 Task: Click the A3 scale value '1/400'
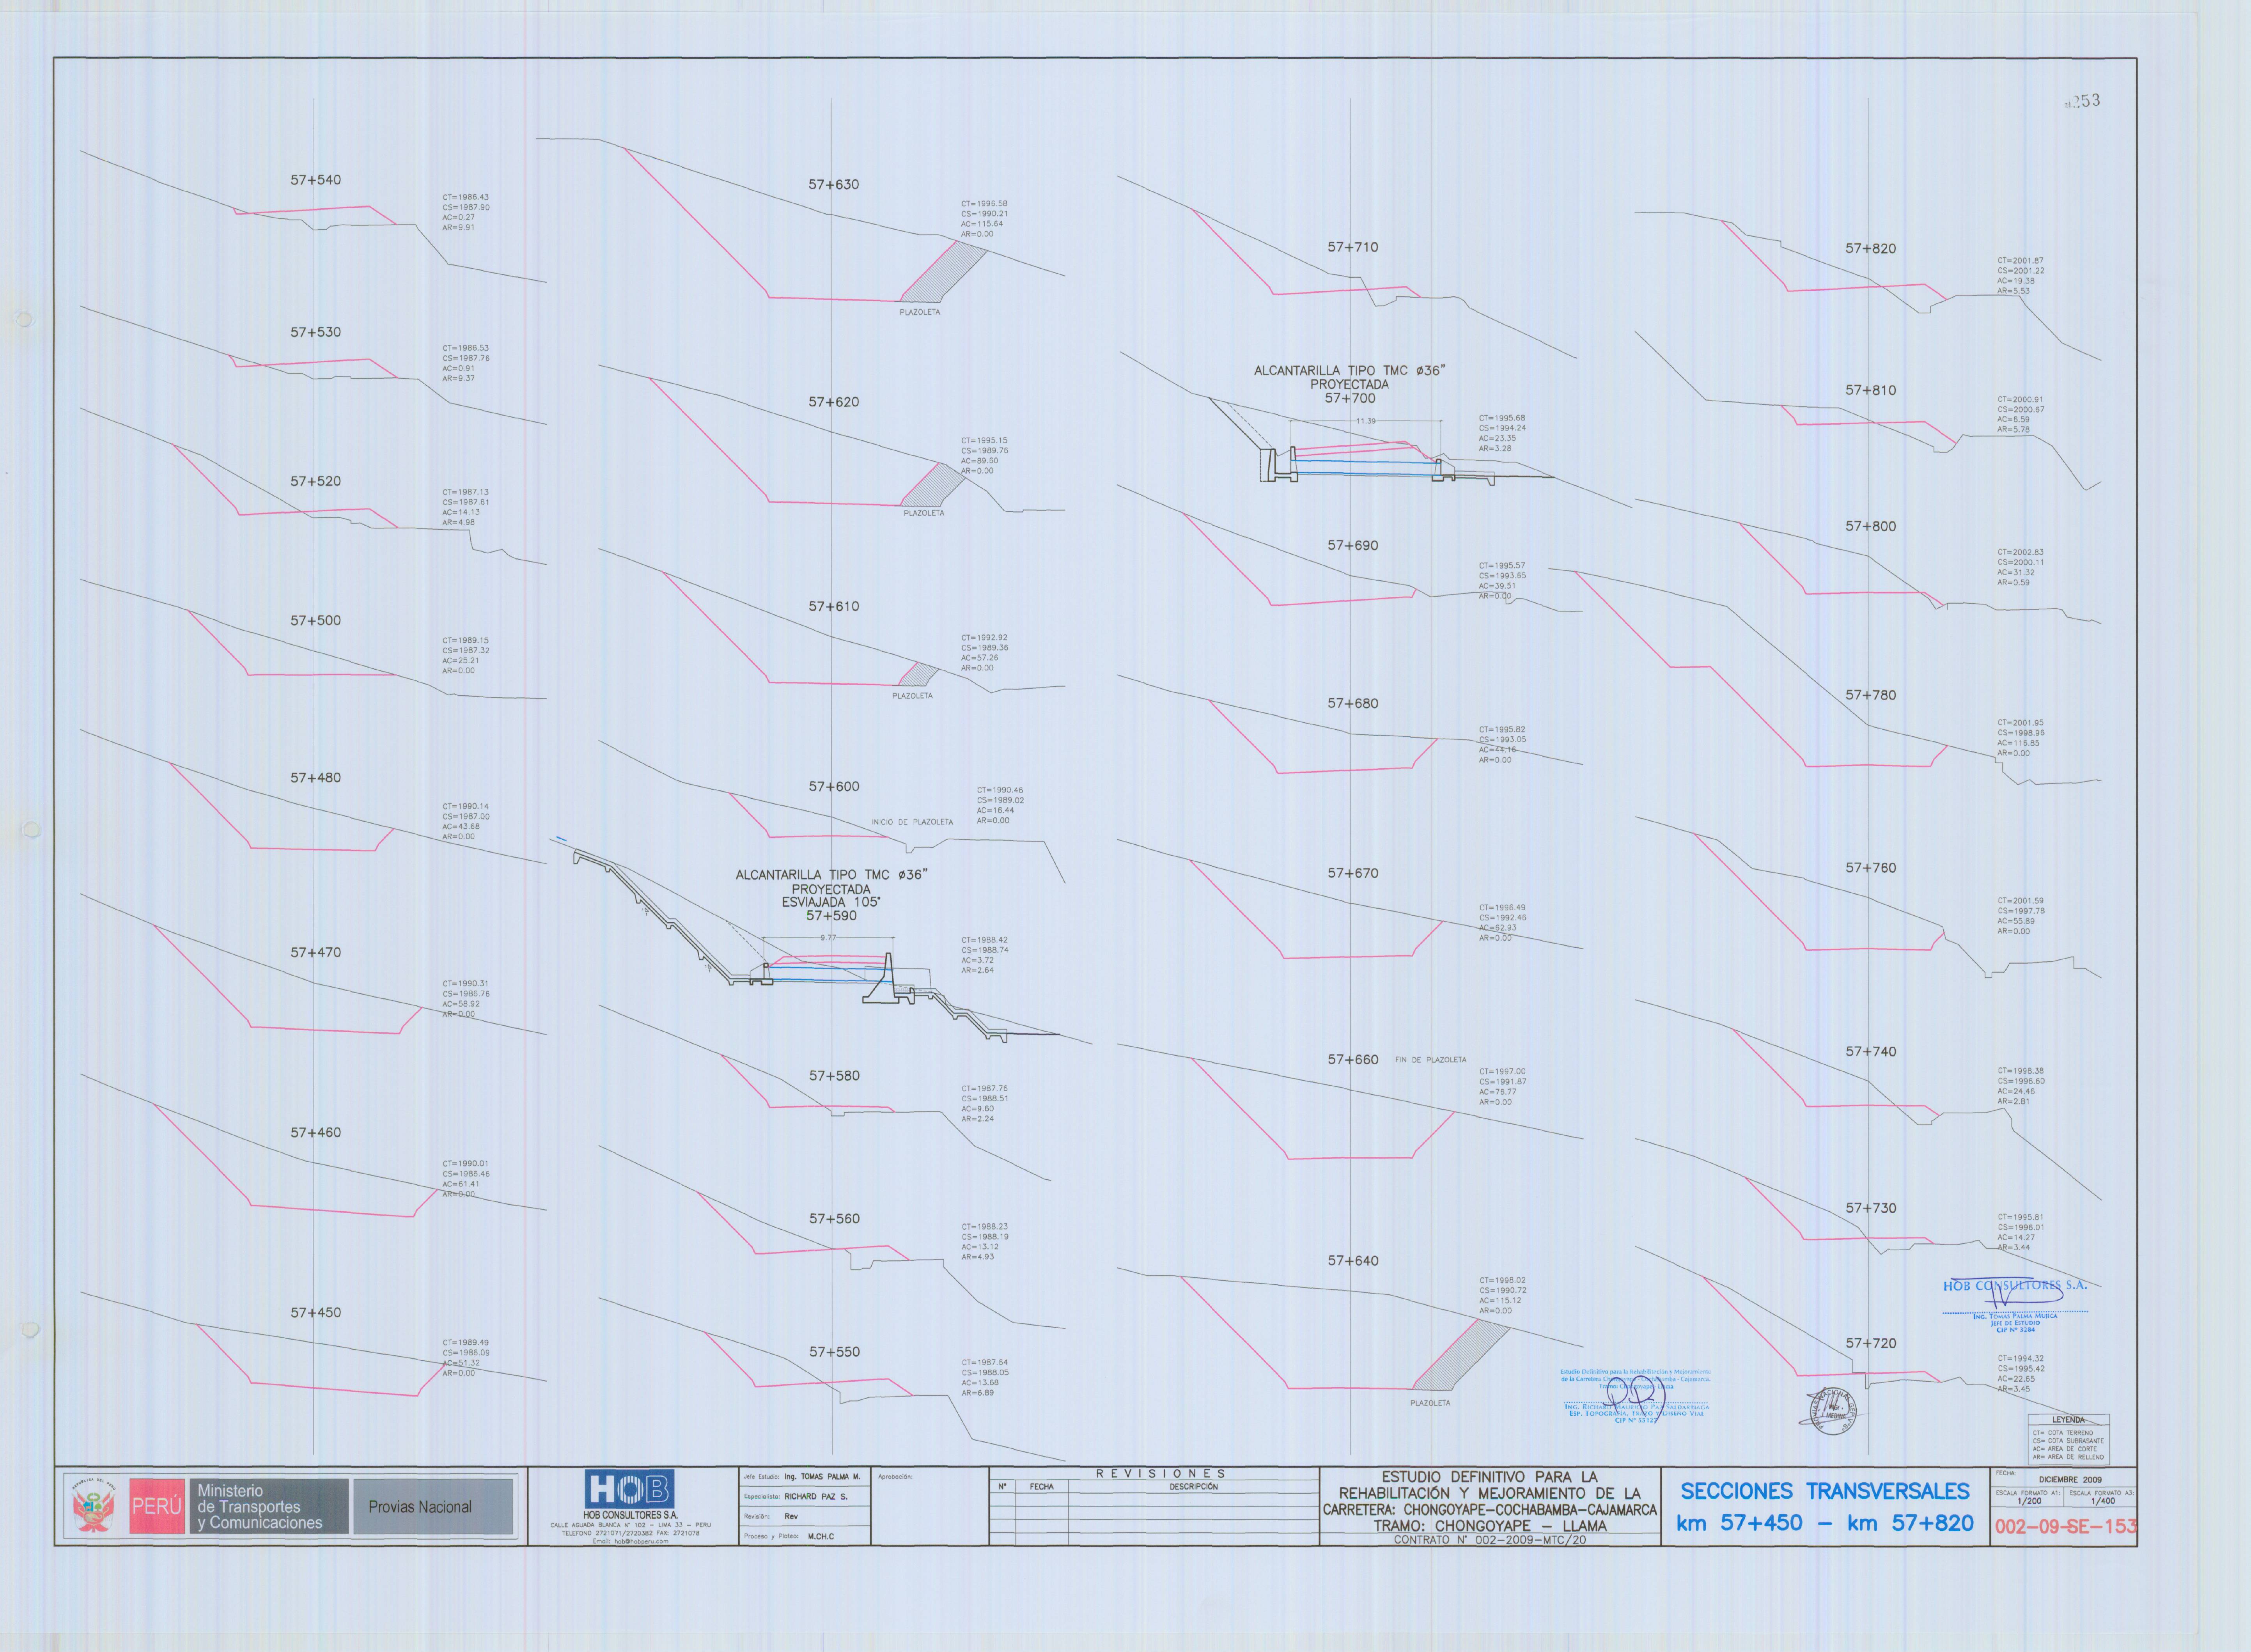tap(2102, 1501)
